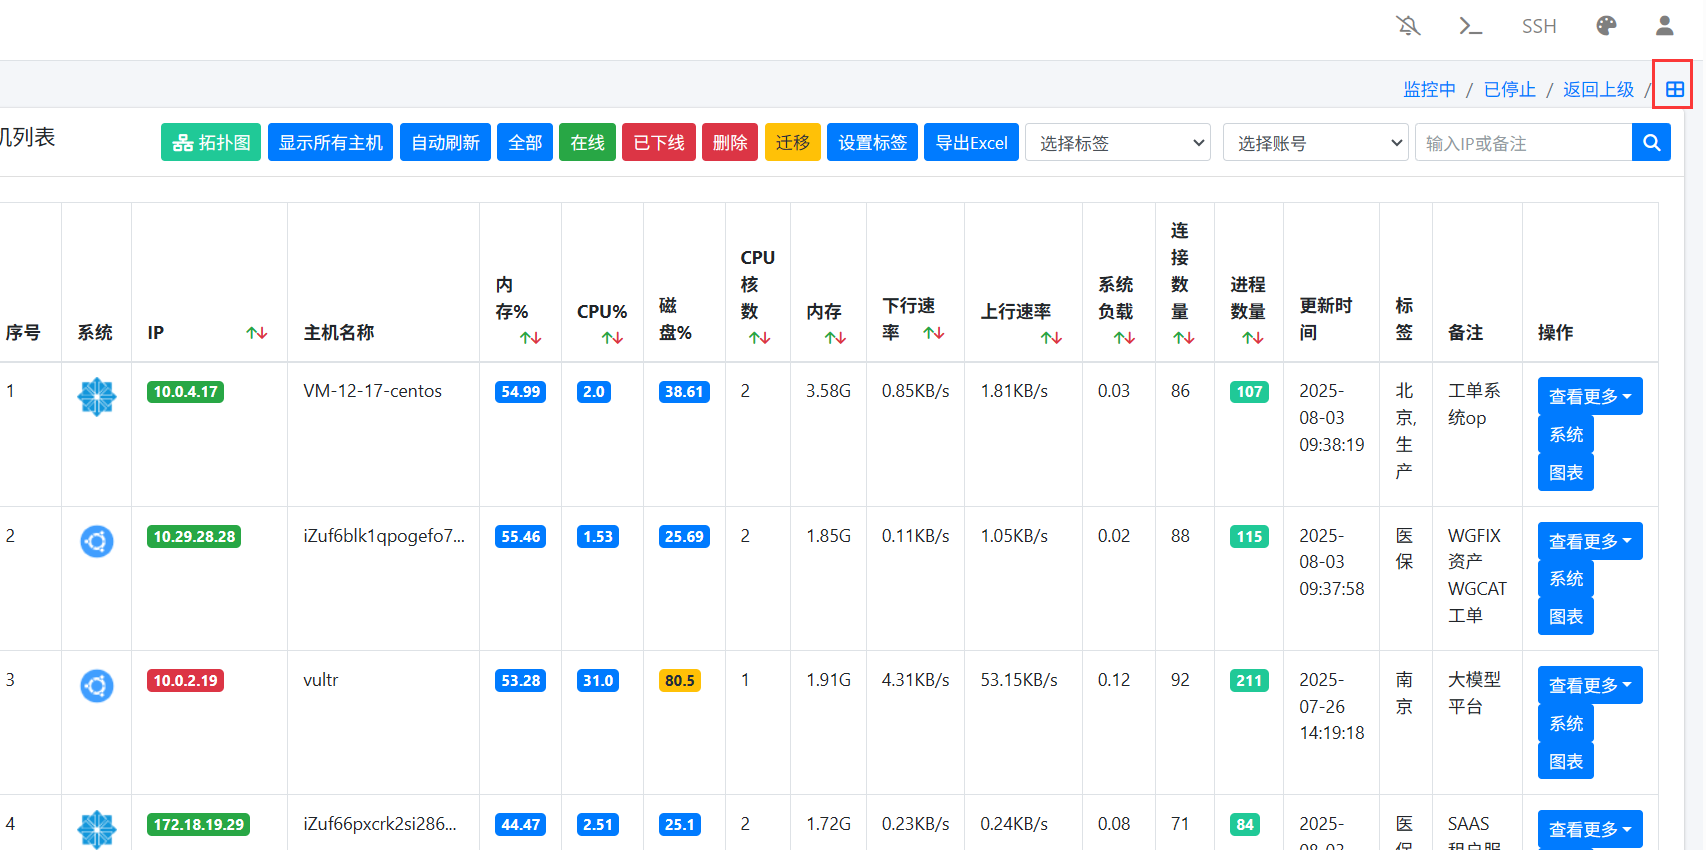
Task: Sort by CPU核数 column arrows
Action: click(x=759, y=338)
